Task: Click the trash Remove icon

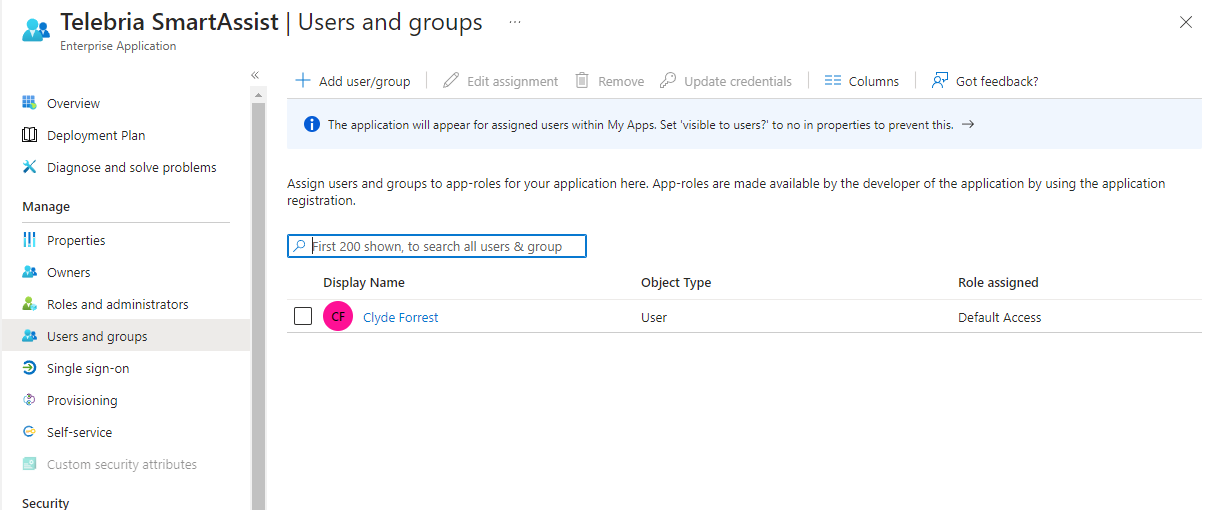Action: [x=582, y=81]
